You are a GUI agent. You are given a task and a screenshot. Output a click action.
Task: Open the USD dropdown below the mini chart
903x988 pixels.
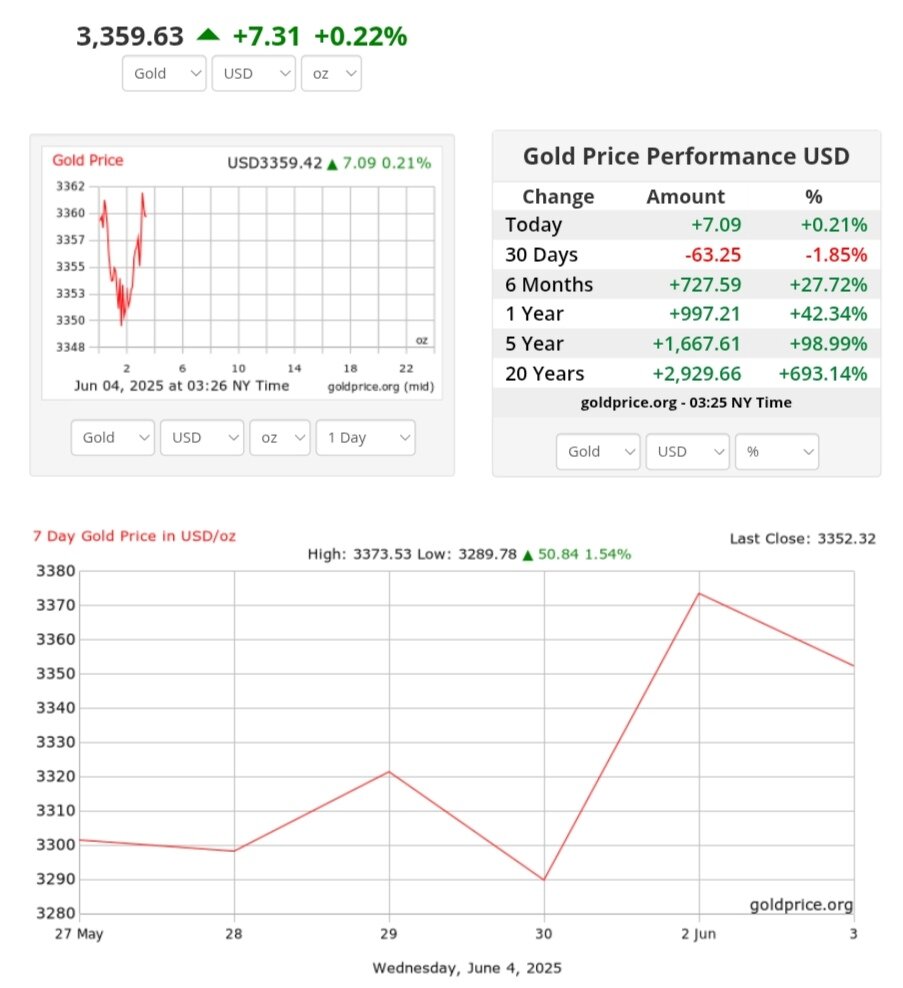coord(201,438)
